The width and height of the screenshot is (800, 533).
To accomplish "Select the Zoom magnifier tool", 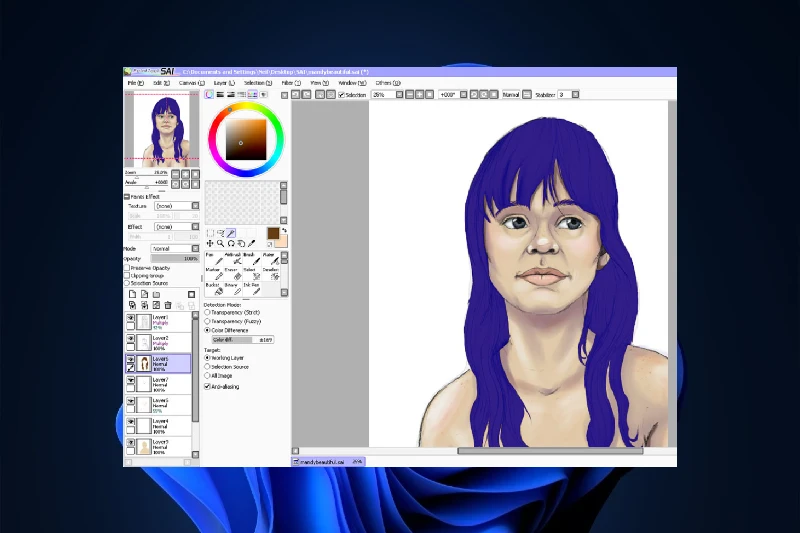I will 220,244.
